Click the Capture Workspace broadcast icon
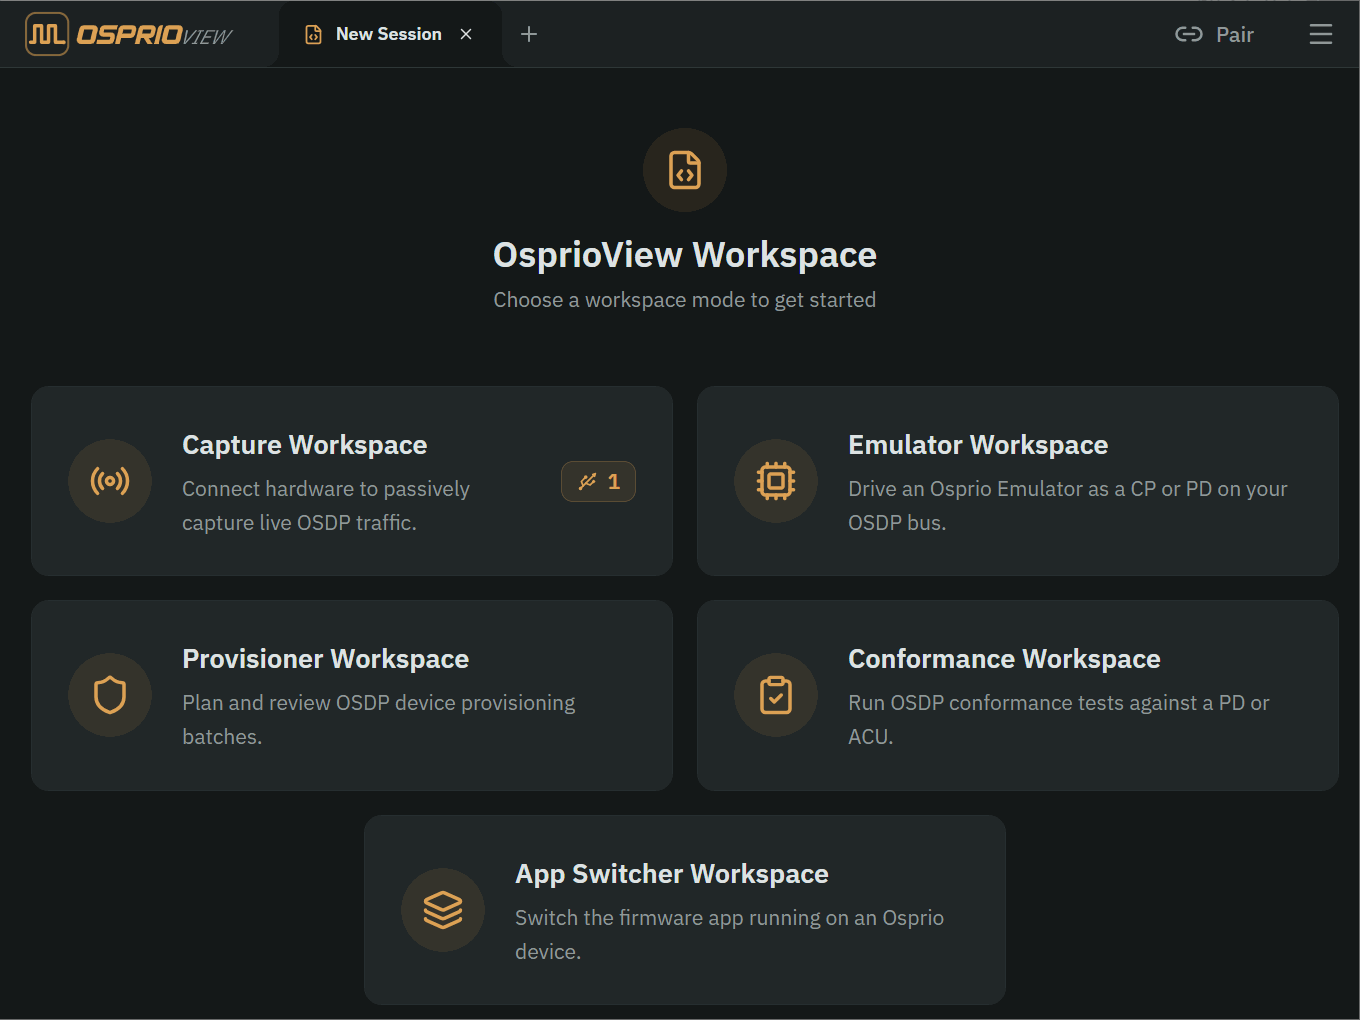1360x1020 pixels. 110,481
